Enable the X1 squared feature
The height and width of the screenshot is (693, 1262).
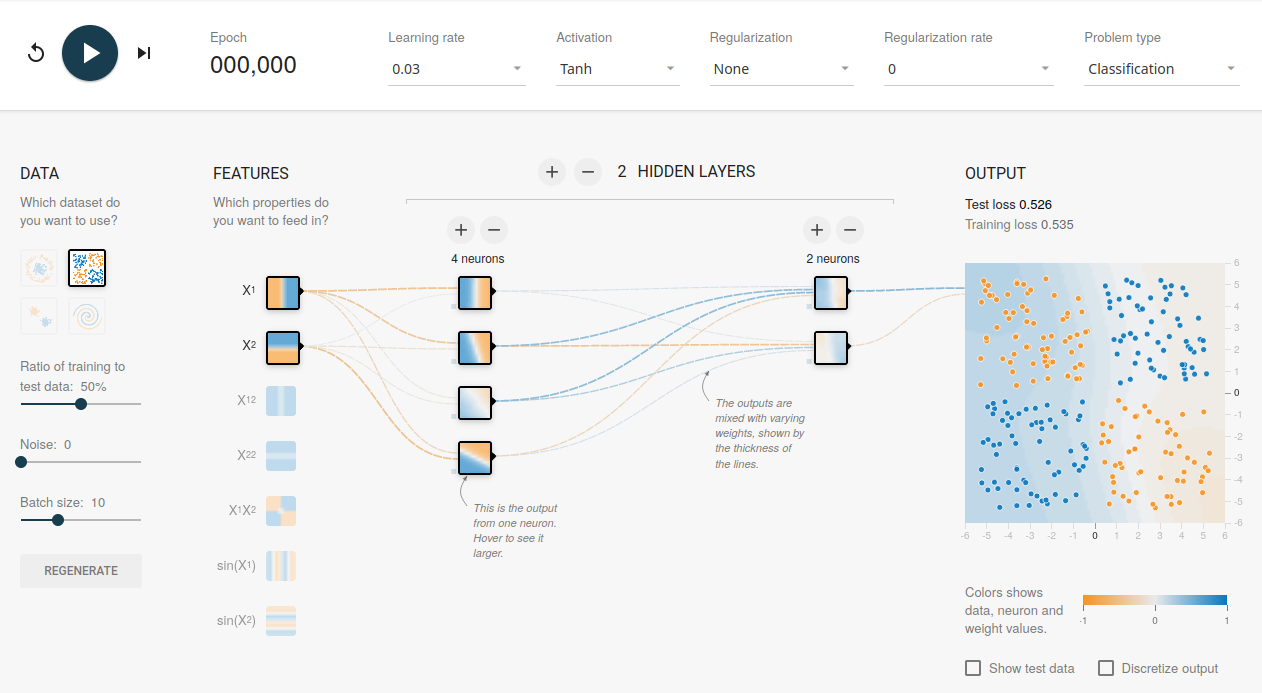pos(281,400)
